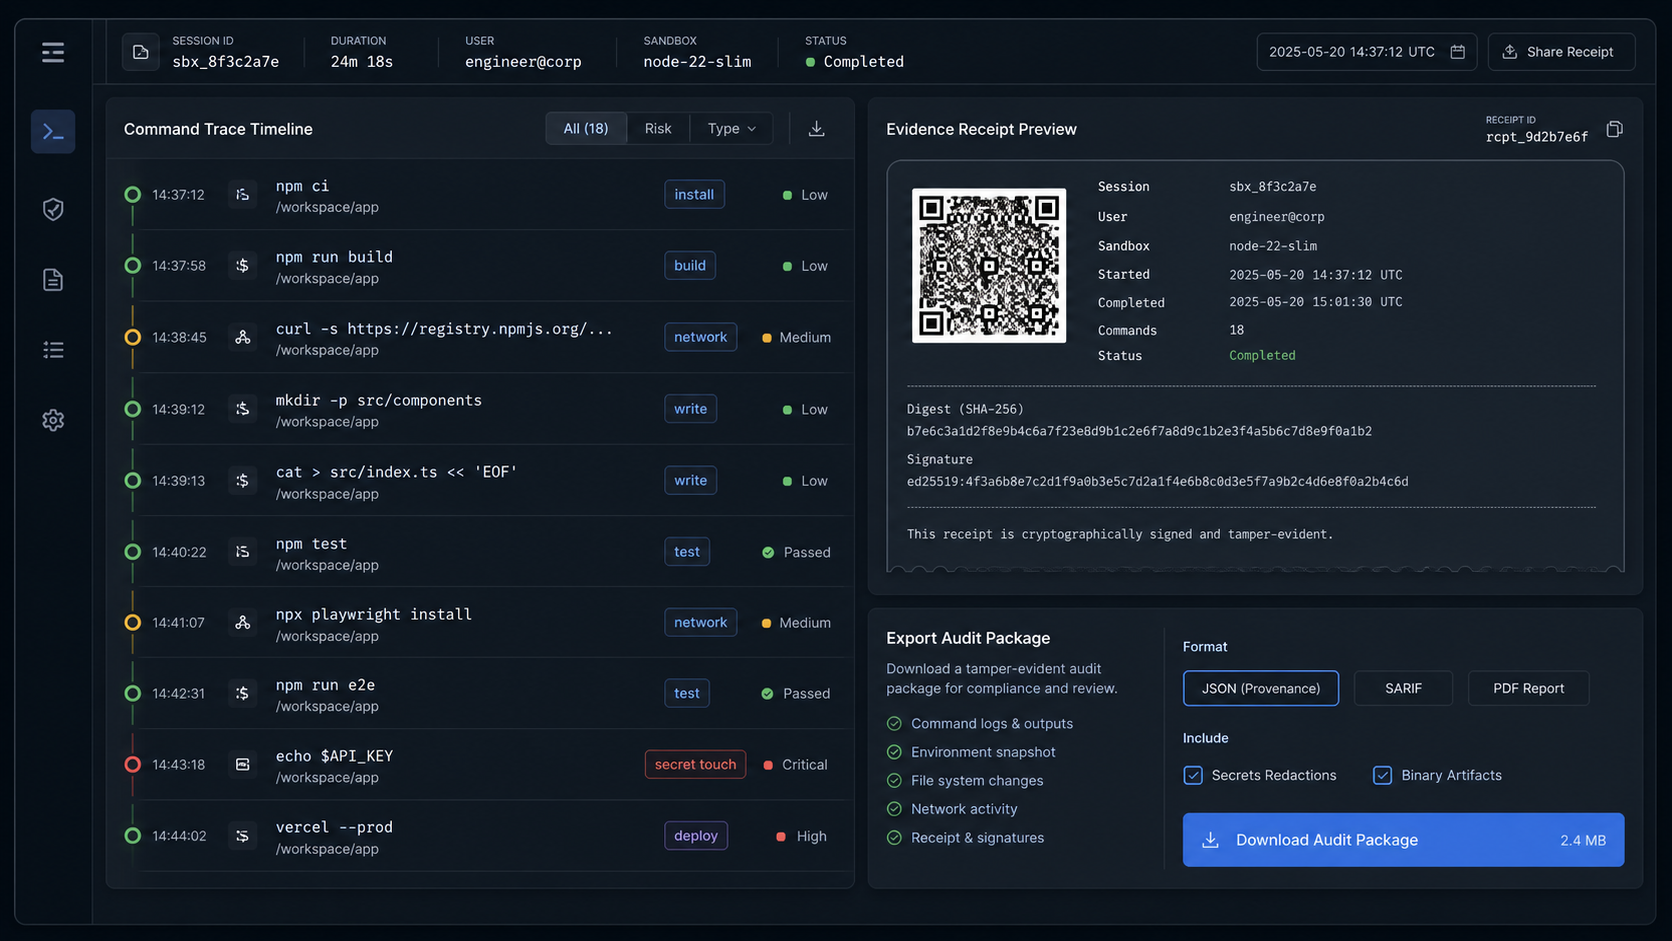The height and width of the screenshot is (941, 1672).
Task: Click the High risk label on vercel row
Action: pyautogui.click(x=811, y=836)
